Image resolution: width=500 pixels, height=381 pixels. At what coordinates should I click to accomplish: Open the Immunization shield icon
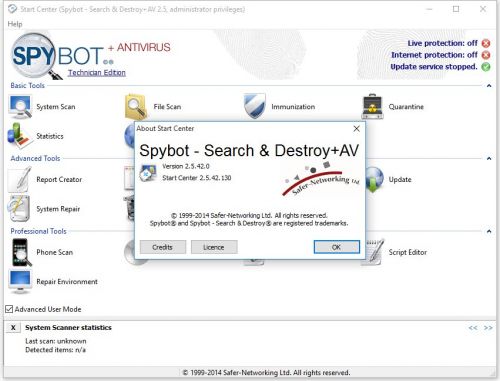click(x=255, y=106)
